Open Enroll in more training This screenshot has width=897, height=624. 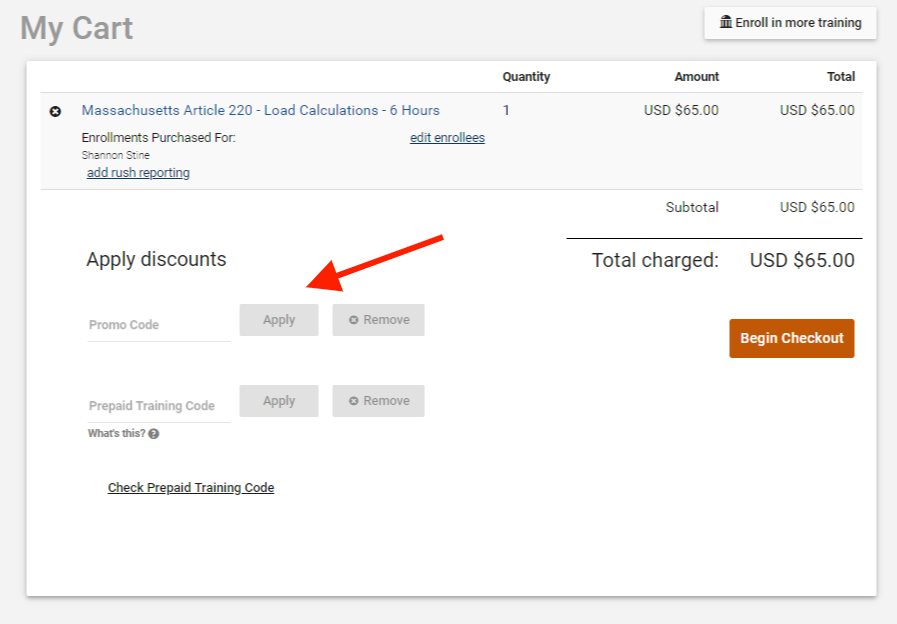point(790,22)
